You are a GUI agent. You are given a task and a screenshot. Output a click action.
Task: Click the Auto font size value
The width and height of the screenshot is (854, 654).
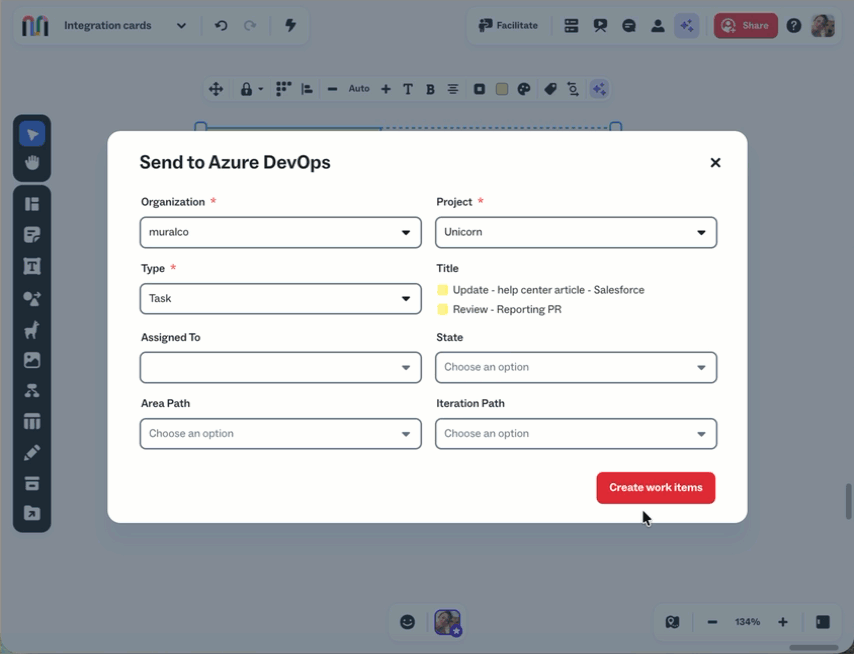(359, 88)
